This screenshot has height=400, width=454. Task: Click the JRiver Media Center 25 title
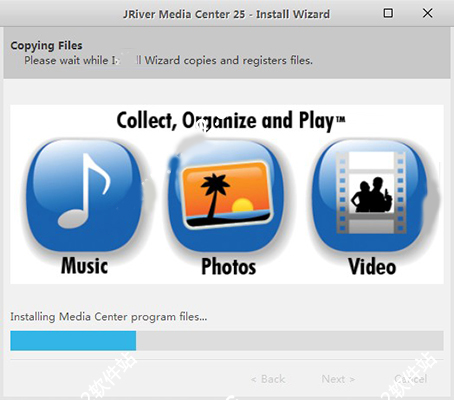tap(226, 14)
